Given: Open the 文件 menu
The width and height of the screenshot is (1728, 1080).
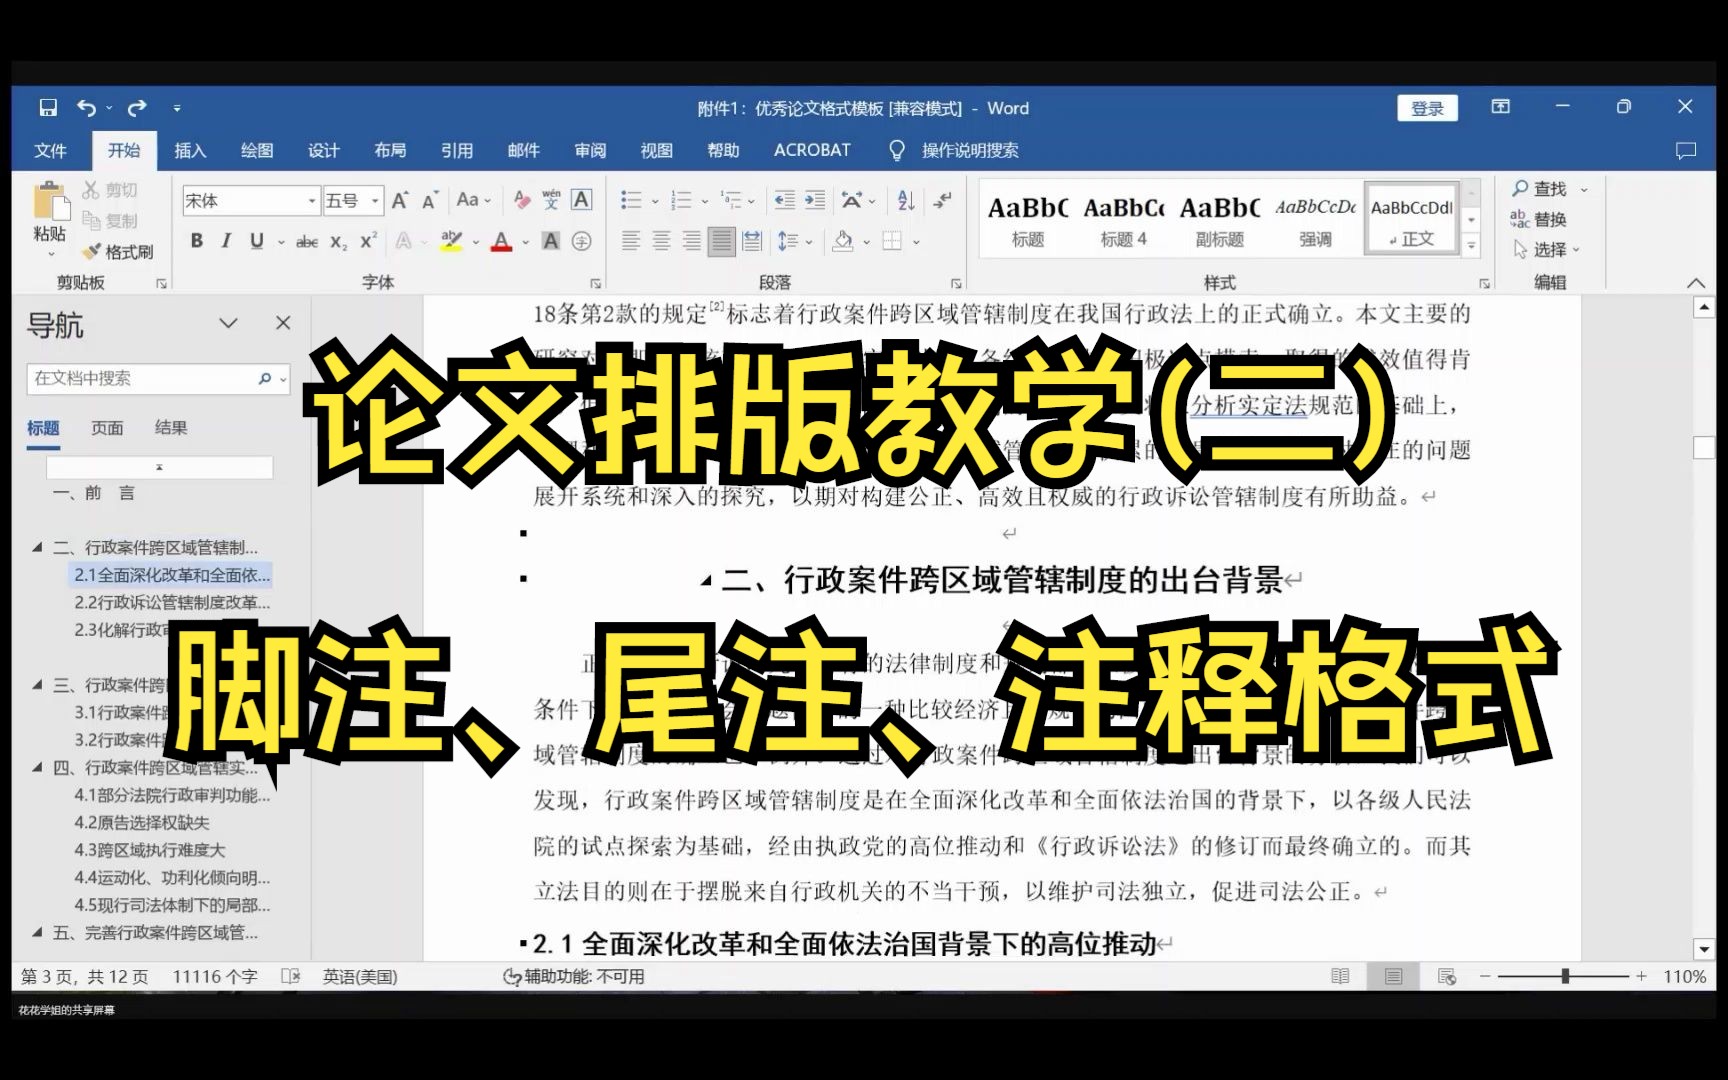Looking at the screenshot, I should pos(50,150).
